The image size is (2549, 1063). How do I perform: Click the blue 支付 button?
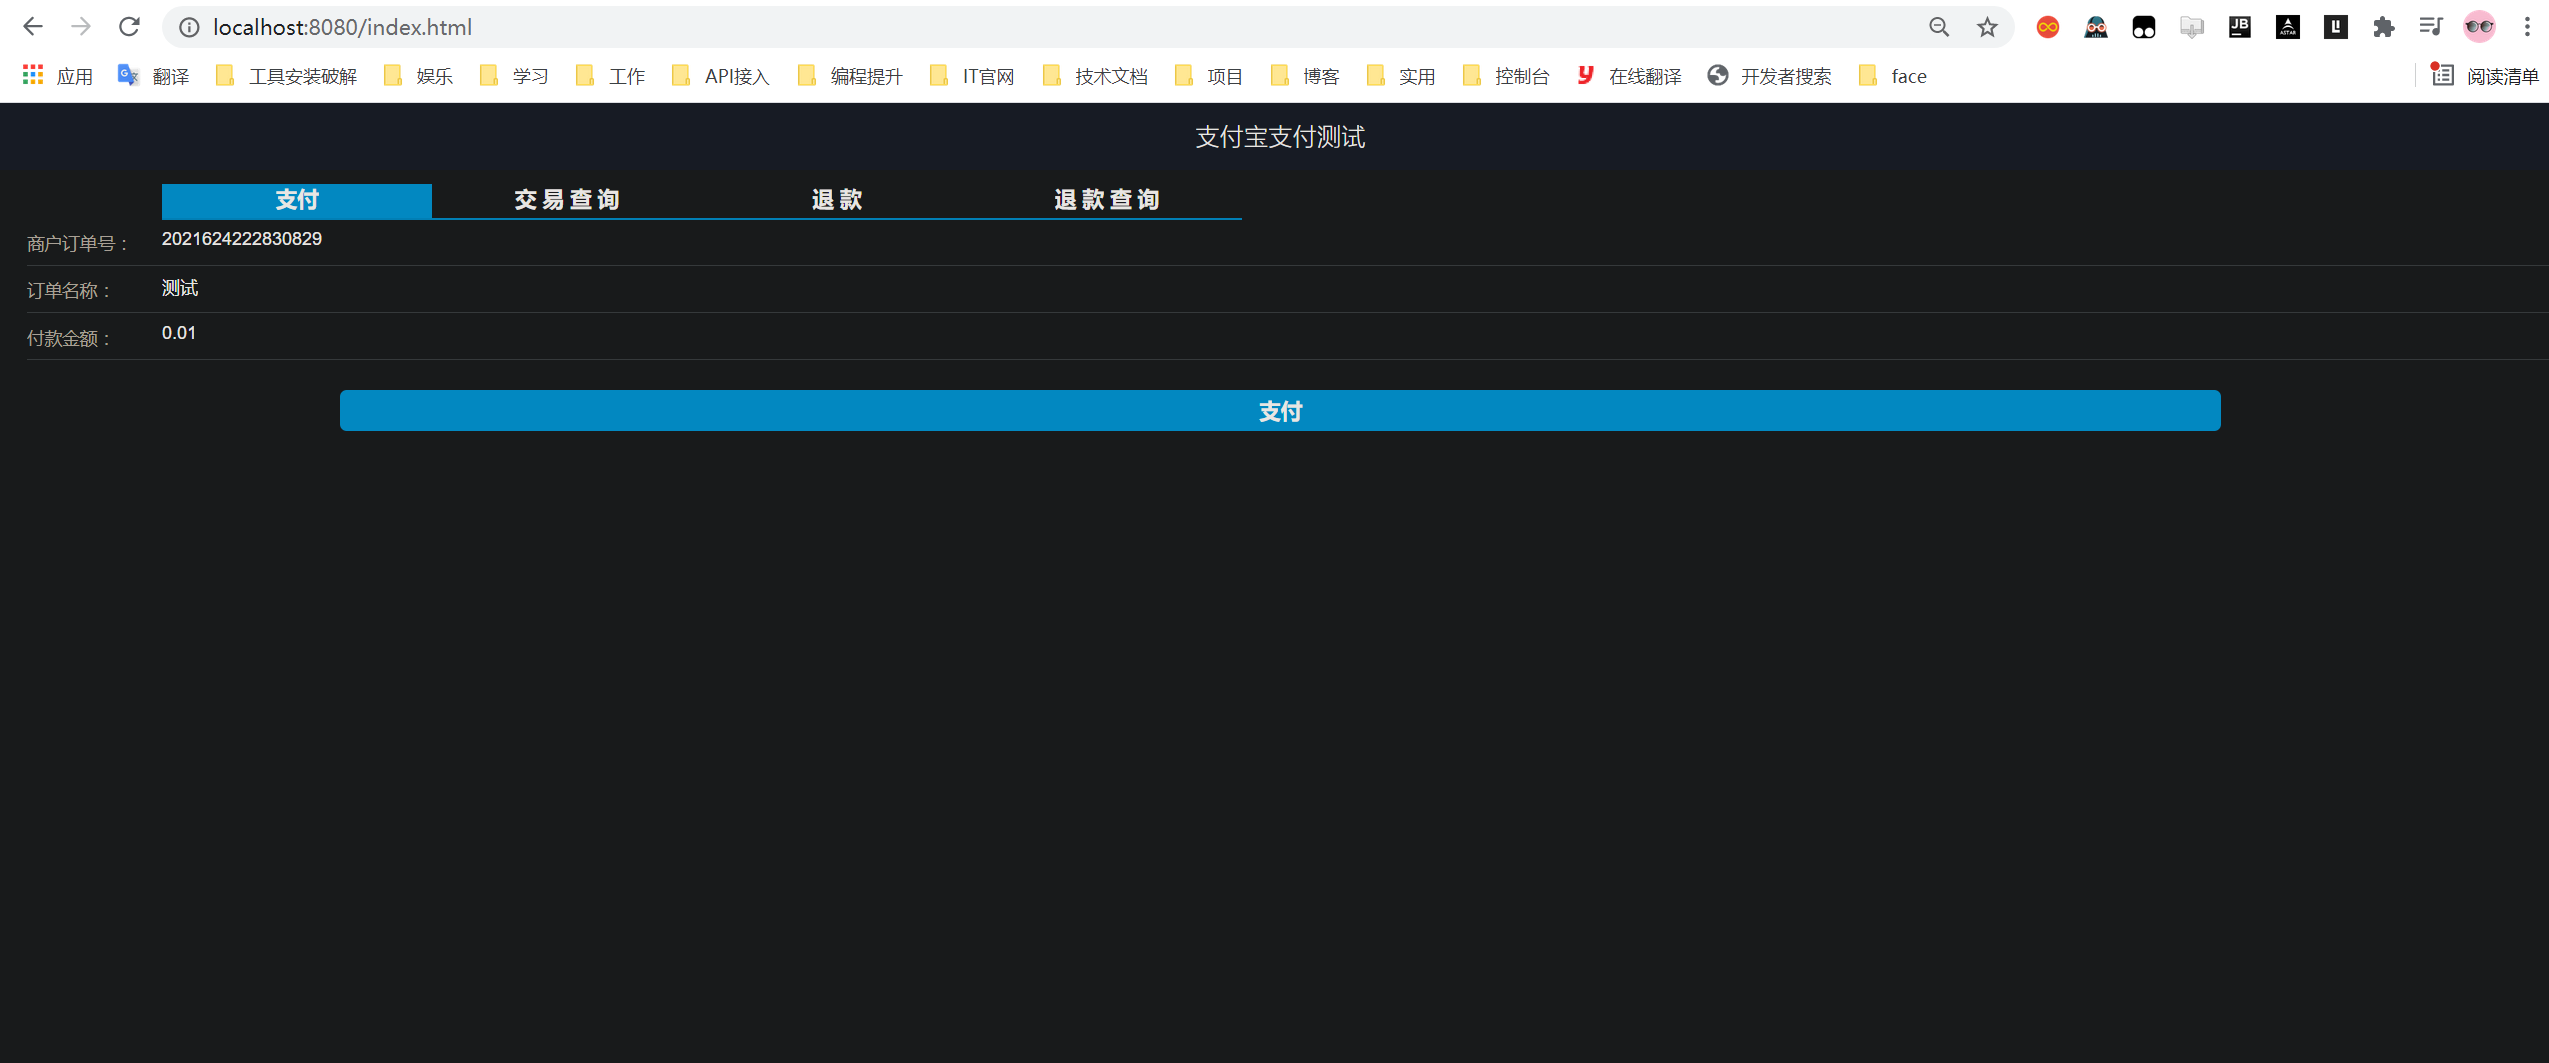[x=1280, y=410]
